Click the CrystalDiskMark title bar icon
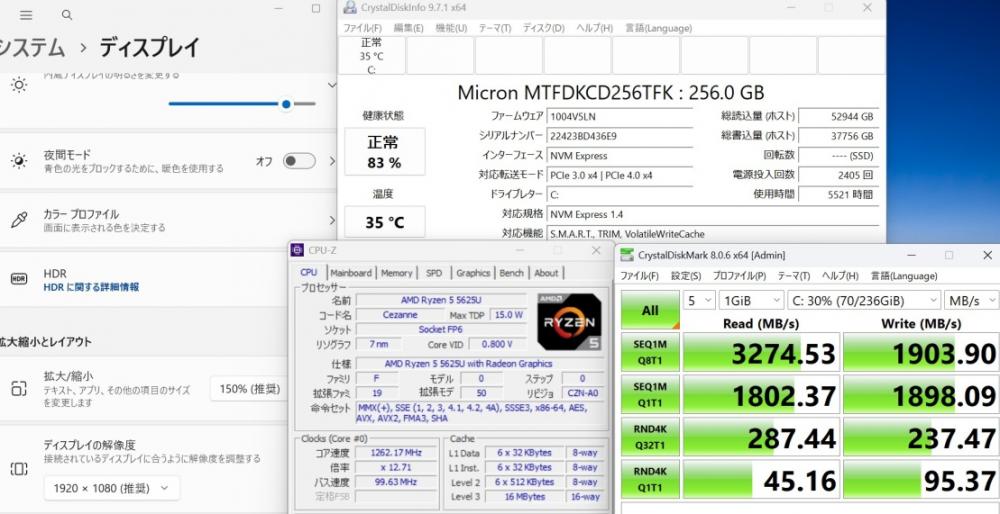This screenshot has height=514, width=1000. 628,255
